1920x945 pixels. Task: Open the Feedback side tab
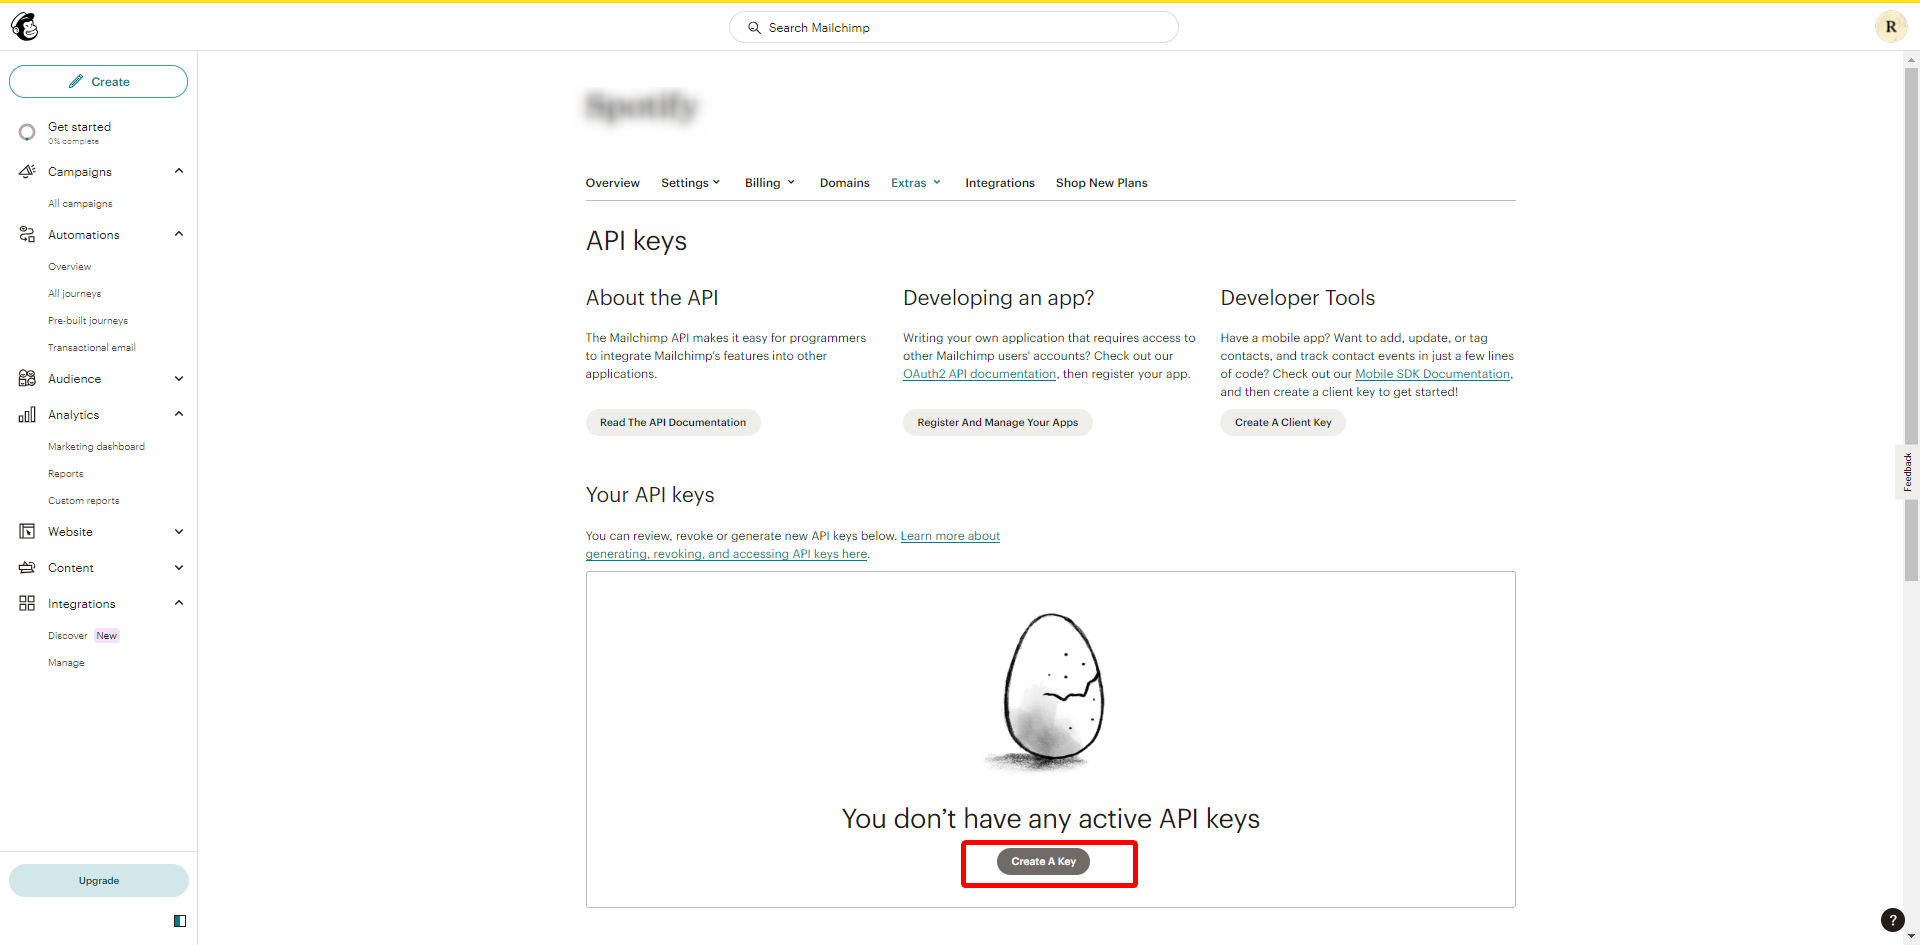(1907, 471)
